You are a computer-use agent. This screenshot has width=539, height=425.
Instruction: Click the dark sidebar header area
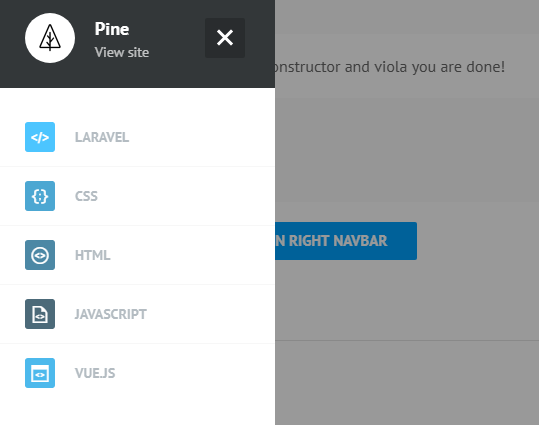[x=138, y=44]
